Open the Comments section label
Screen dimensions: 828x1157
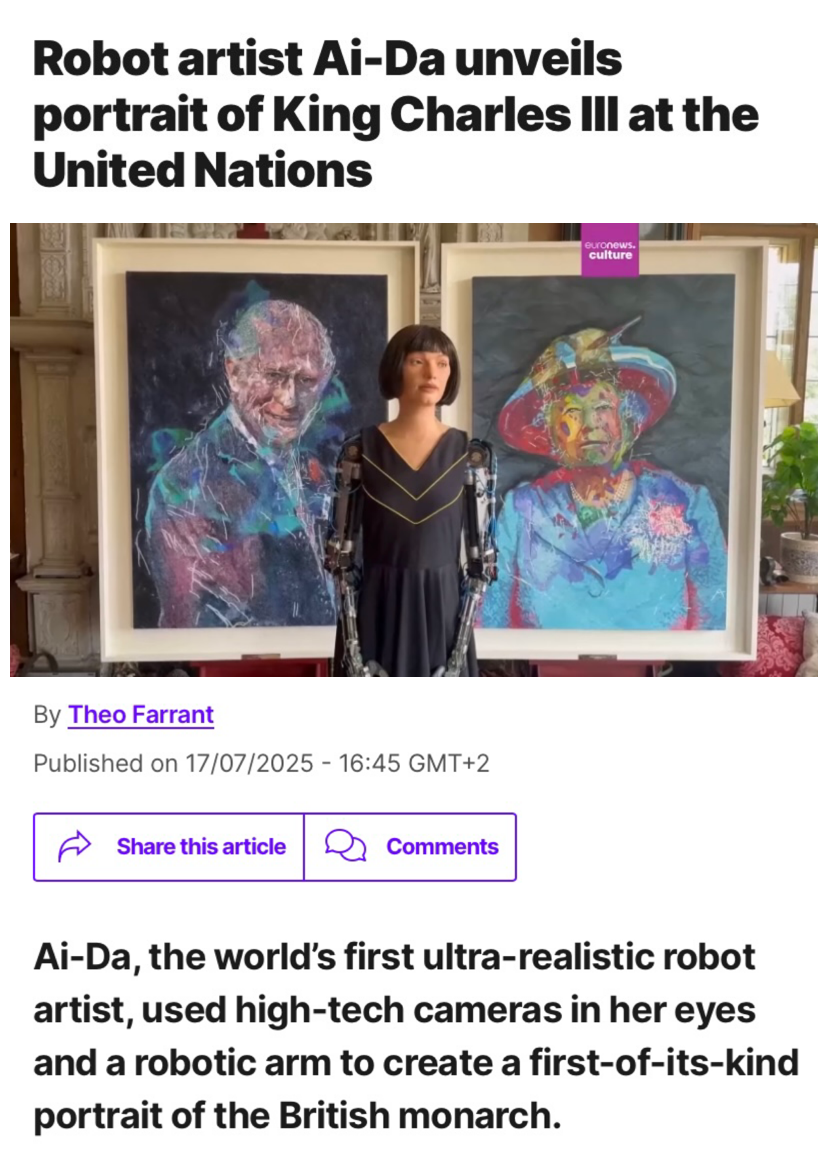tap(442, 846)
